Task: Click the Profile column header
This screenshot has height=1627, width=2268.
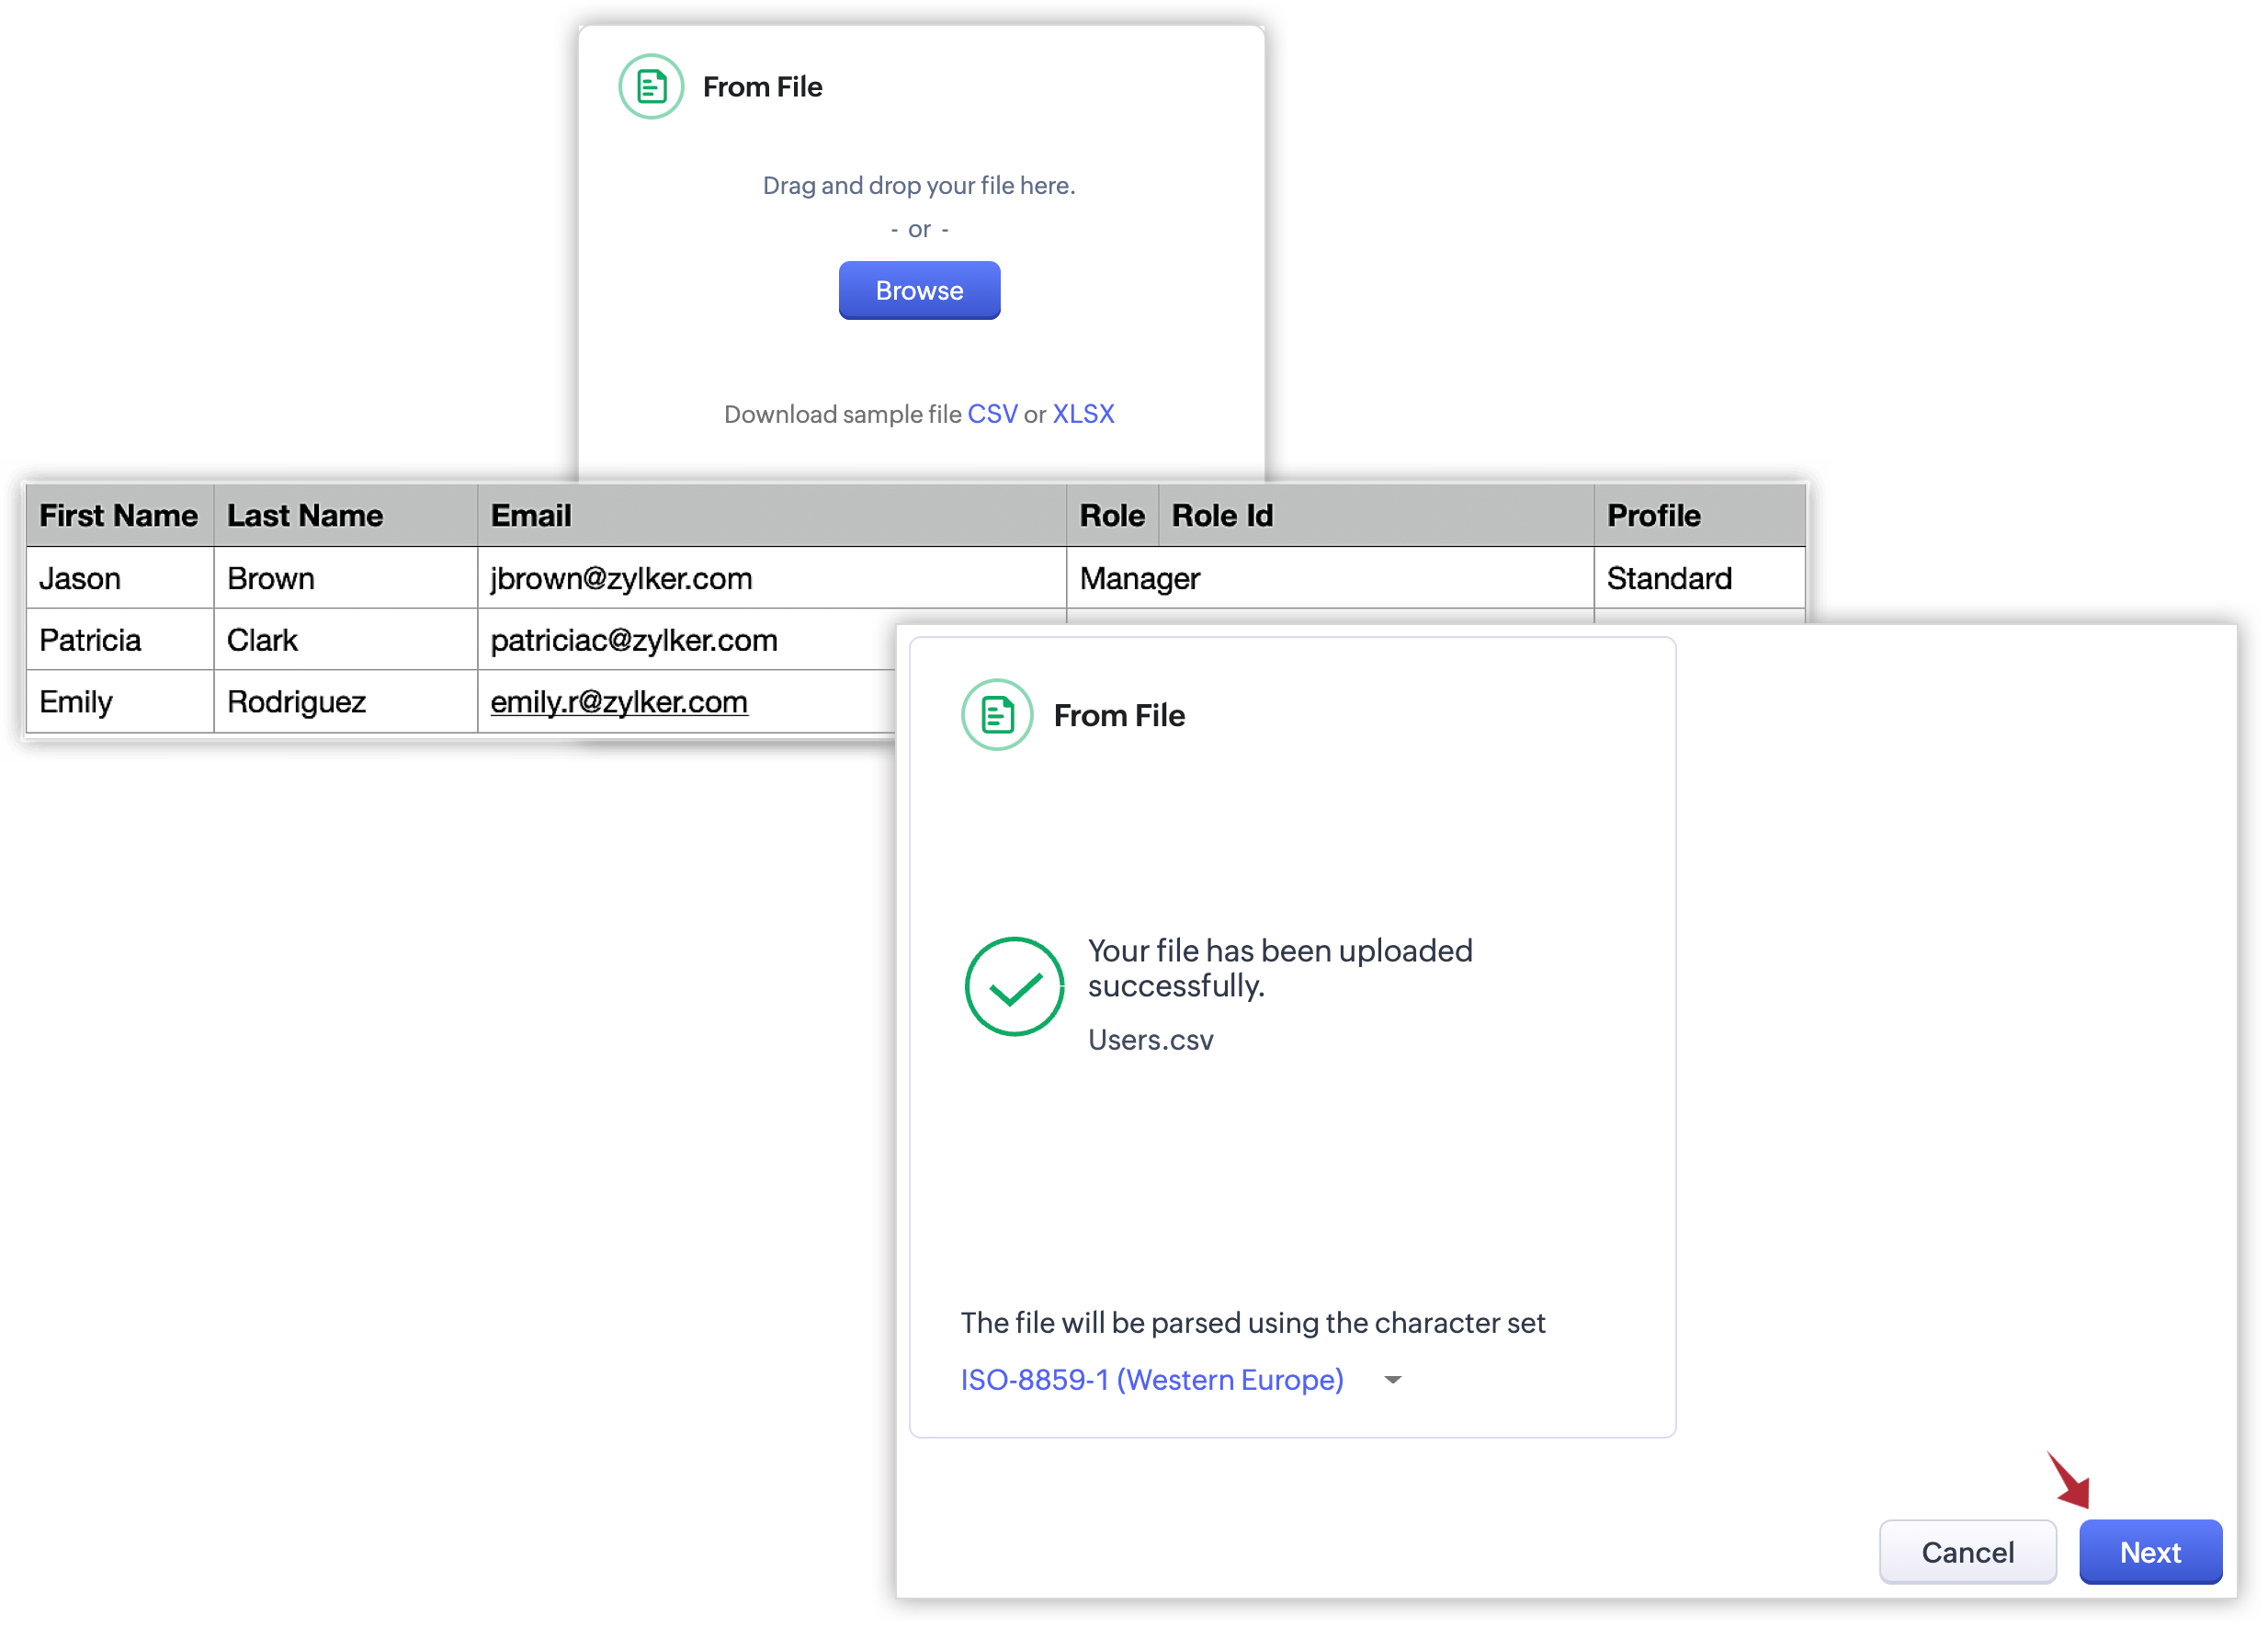Action: (1652, 516)
